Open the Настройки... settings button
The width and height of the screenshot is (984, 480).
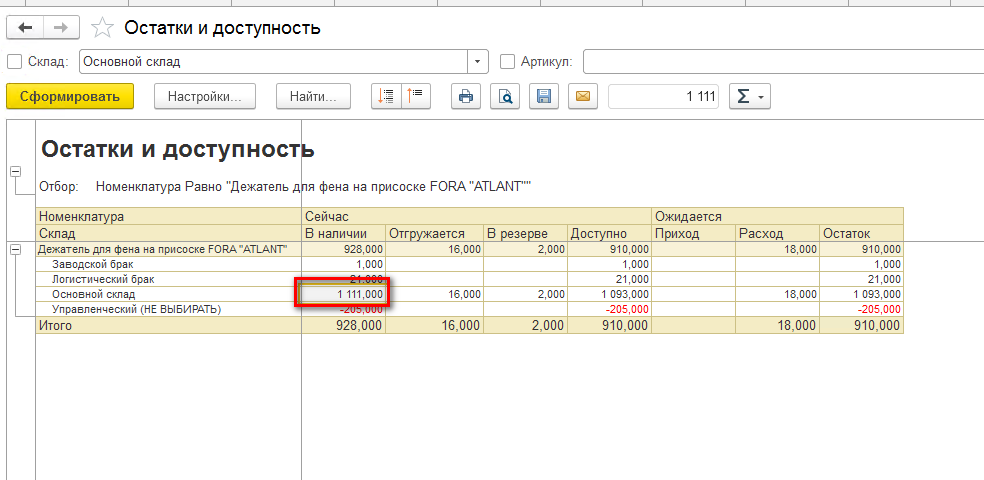coord(205,97)
